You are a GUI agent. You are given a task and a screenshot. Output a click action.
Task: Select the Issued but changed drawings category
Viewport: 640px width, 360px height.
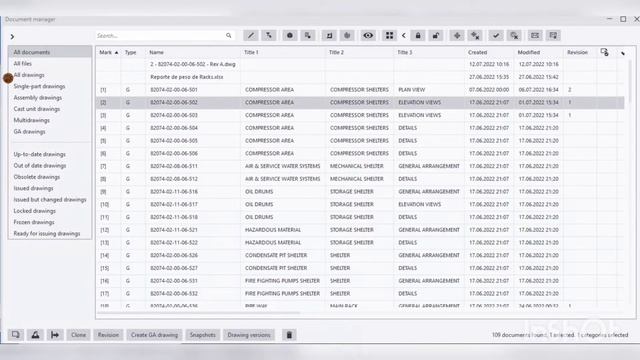pos(50,200)
